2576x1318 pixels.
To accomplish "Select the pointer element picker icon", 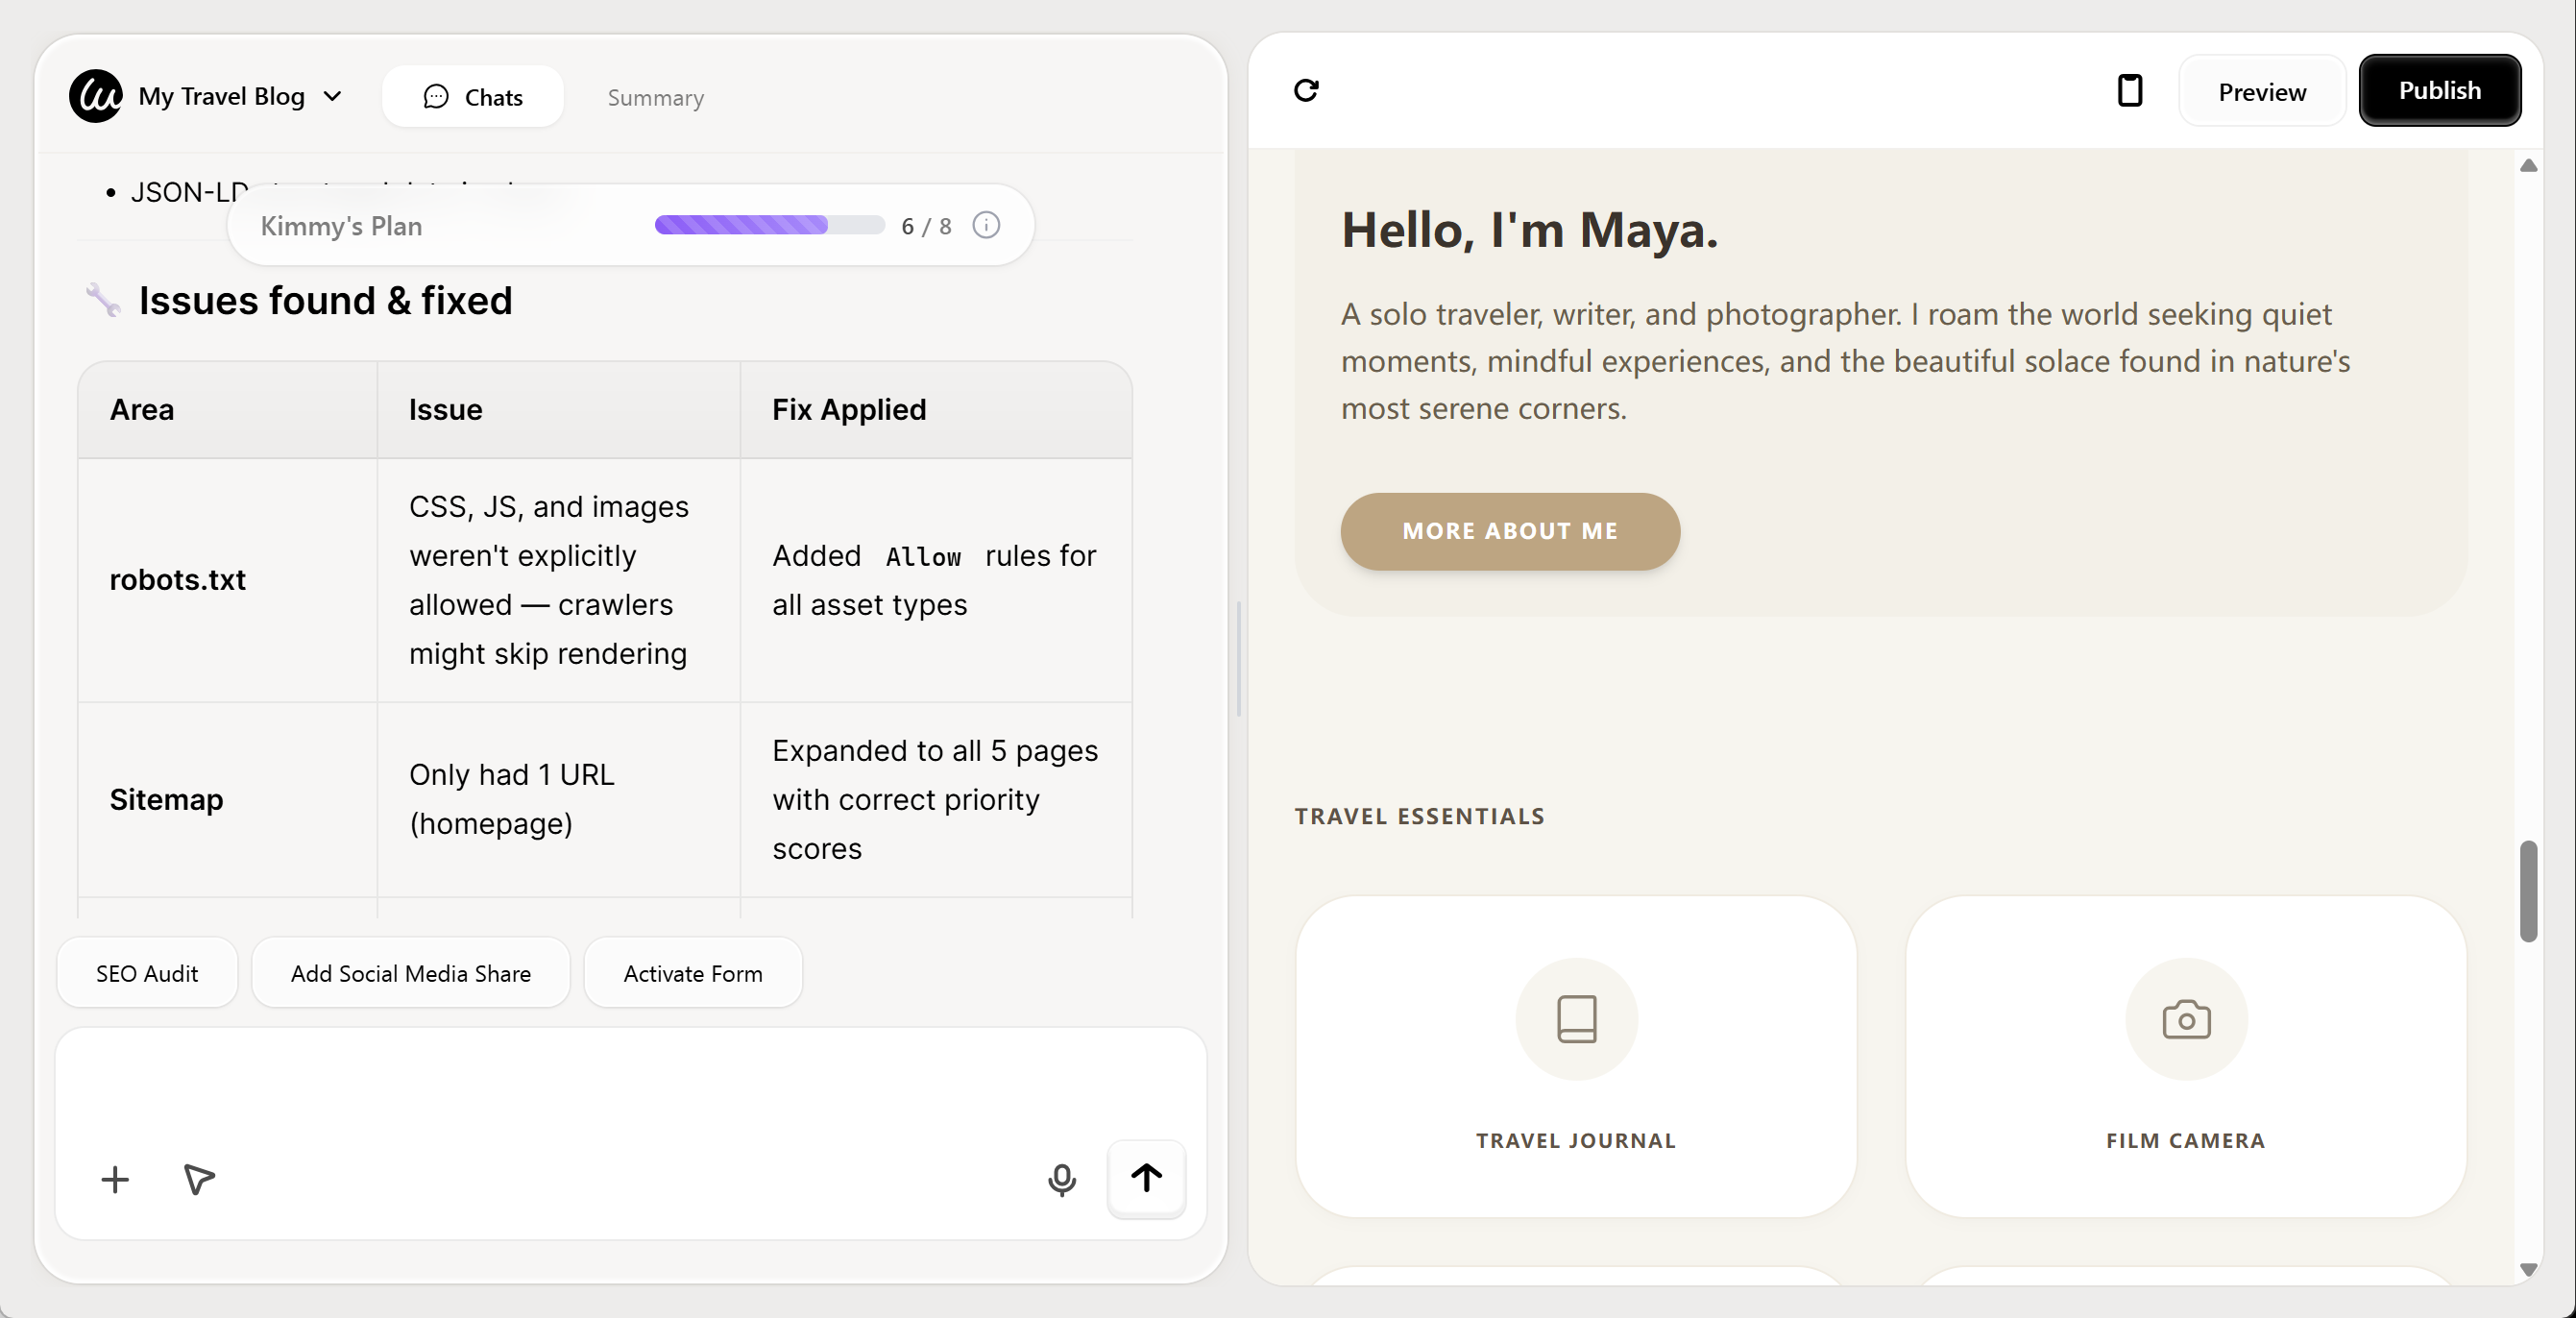I will [x=199, y=1179].
